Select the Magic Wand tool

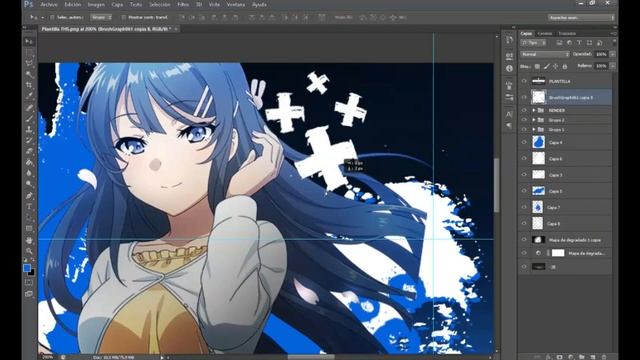click(29, 74)
